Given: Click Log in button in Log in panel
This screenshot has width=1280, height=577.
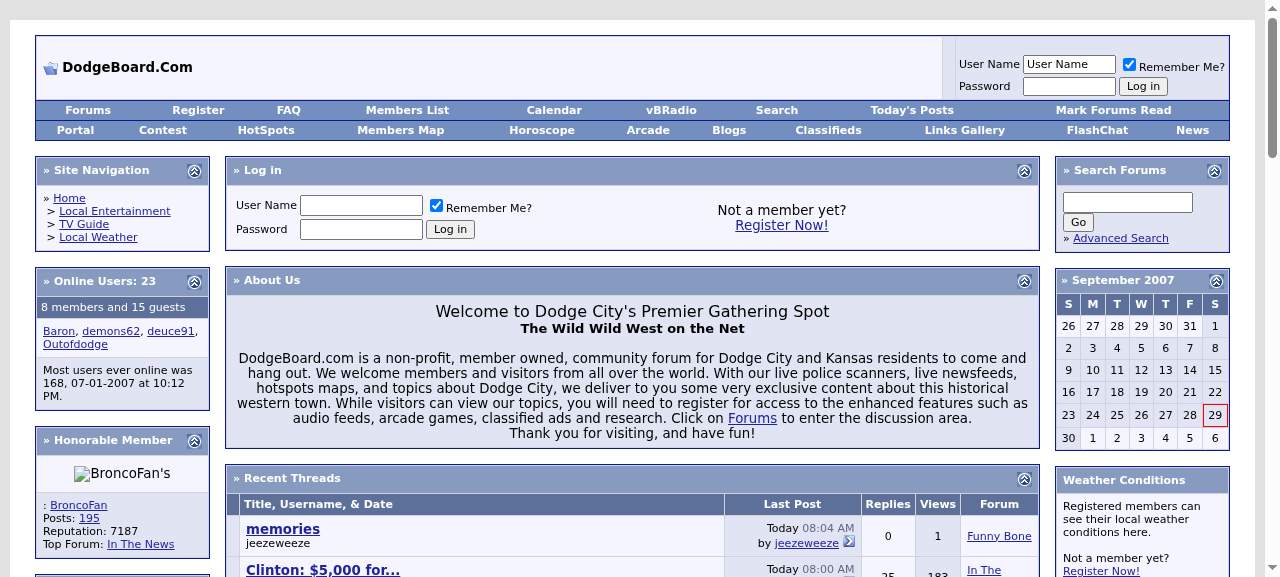Looking at the screenshot, I should coord(450,229).
